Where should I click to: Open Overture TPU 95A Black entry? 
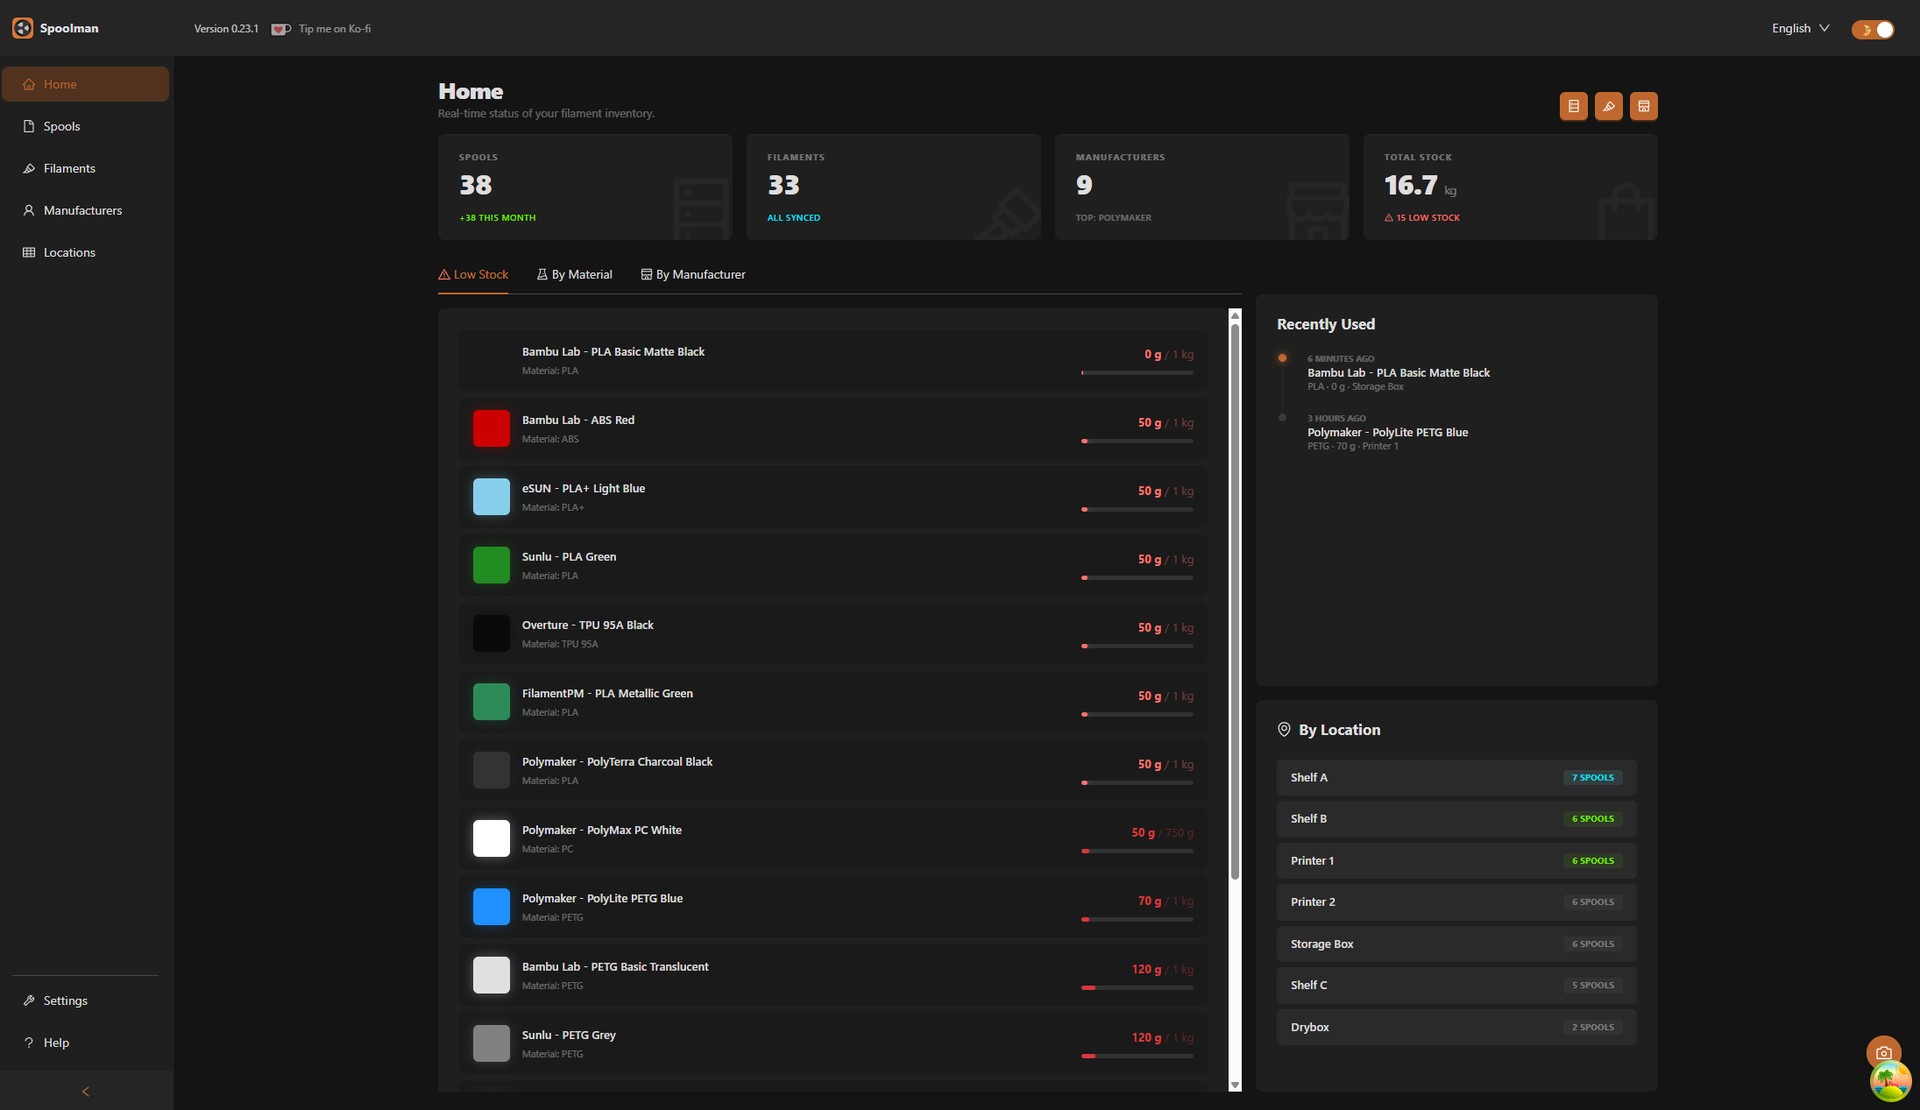click(x=832, y=634)
